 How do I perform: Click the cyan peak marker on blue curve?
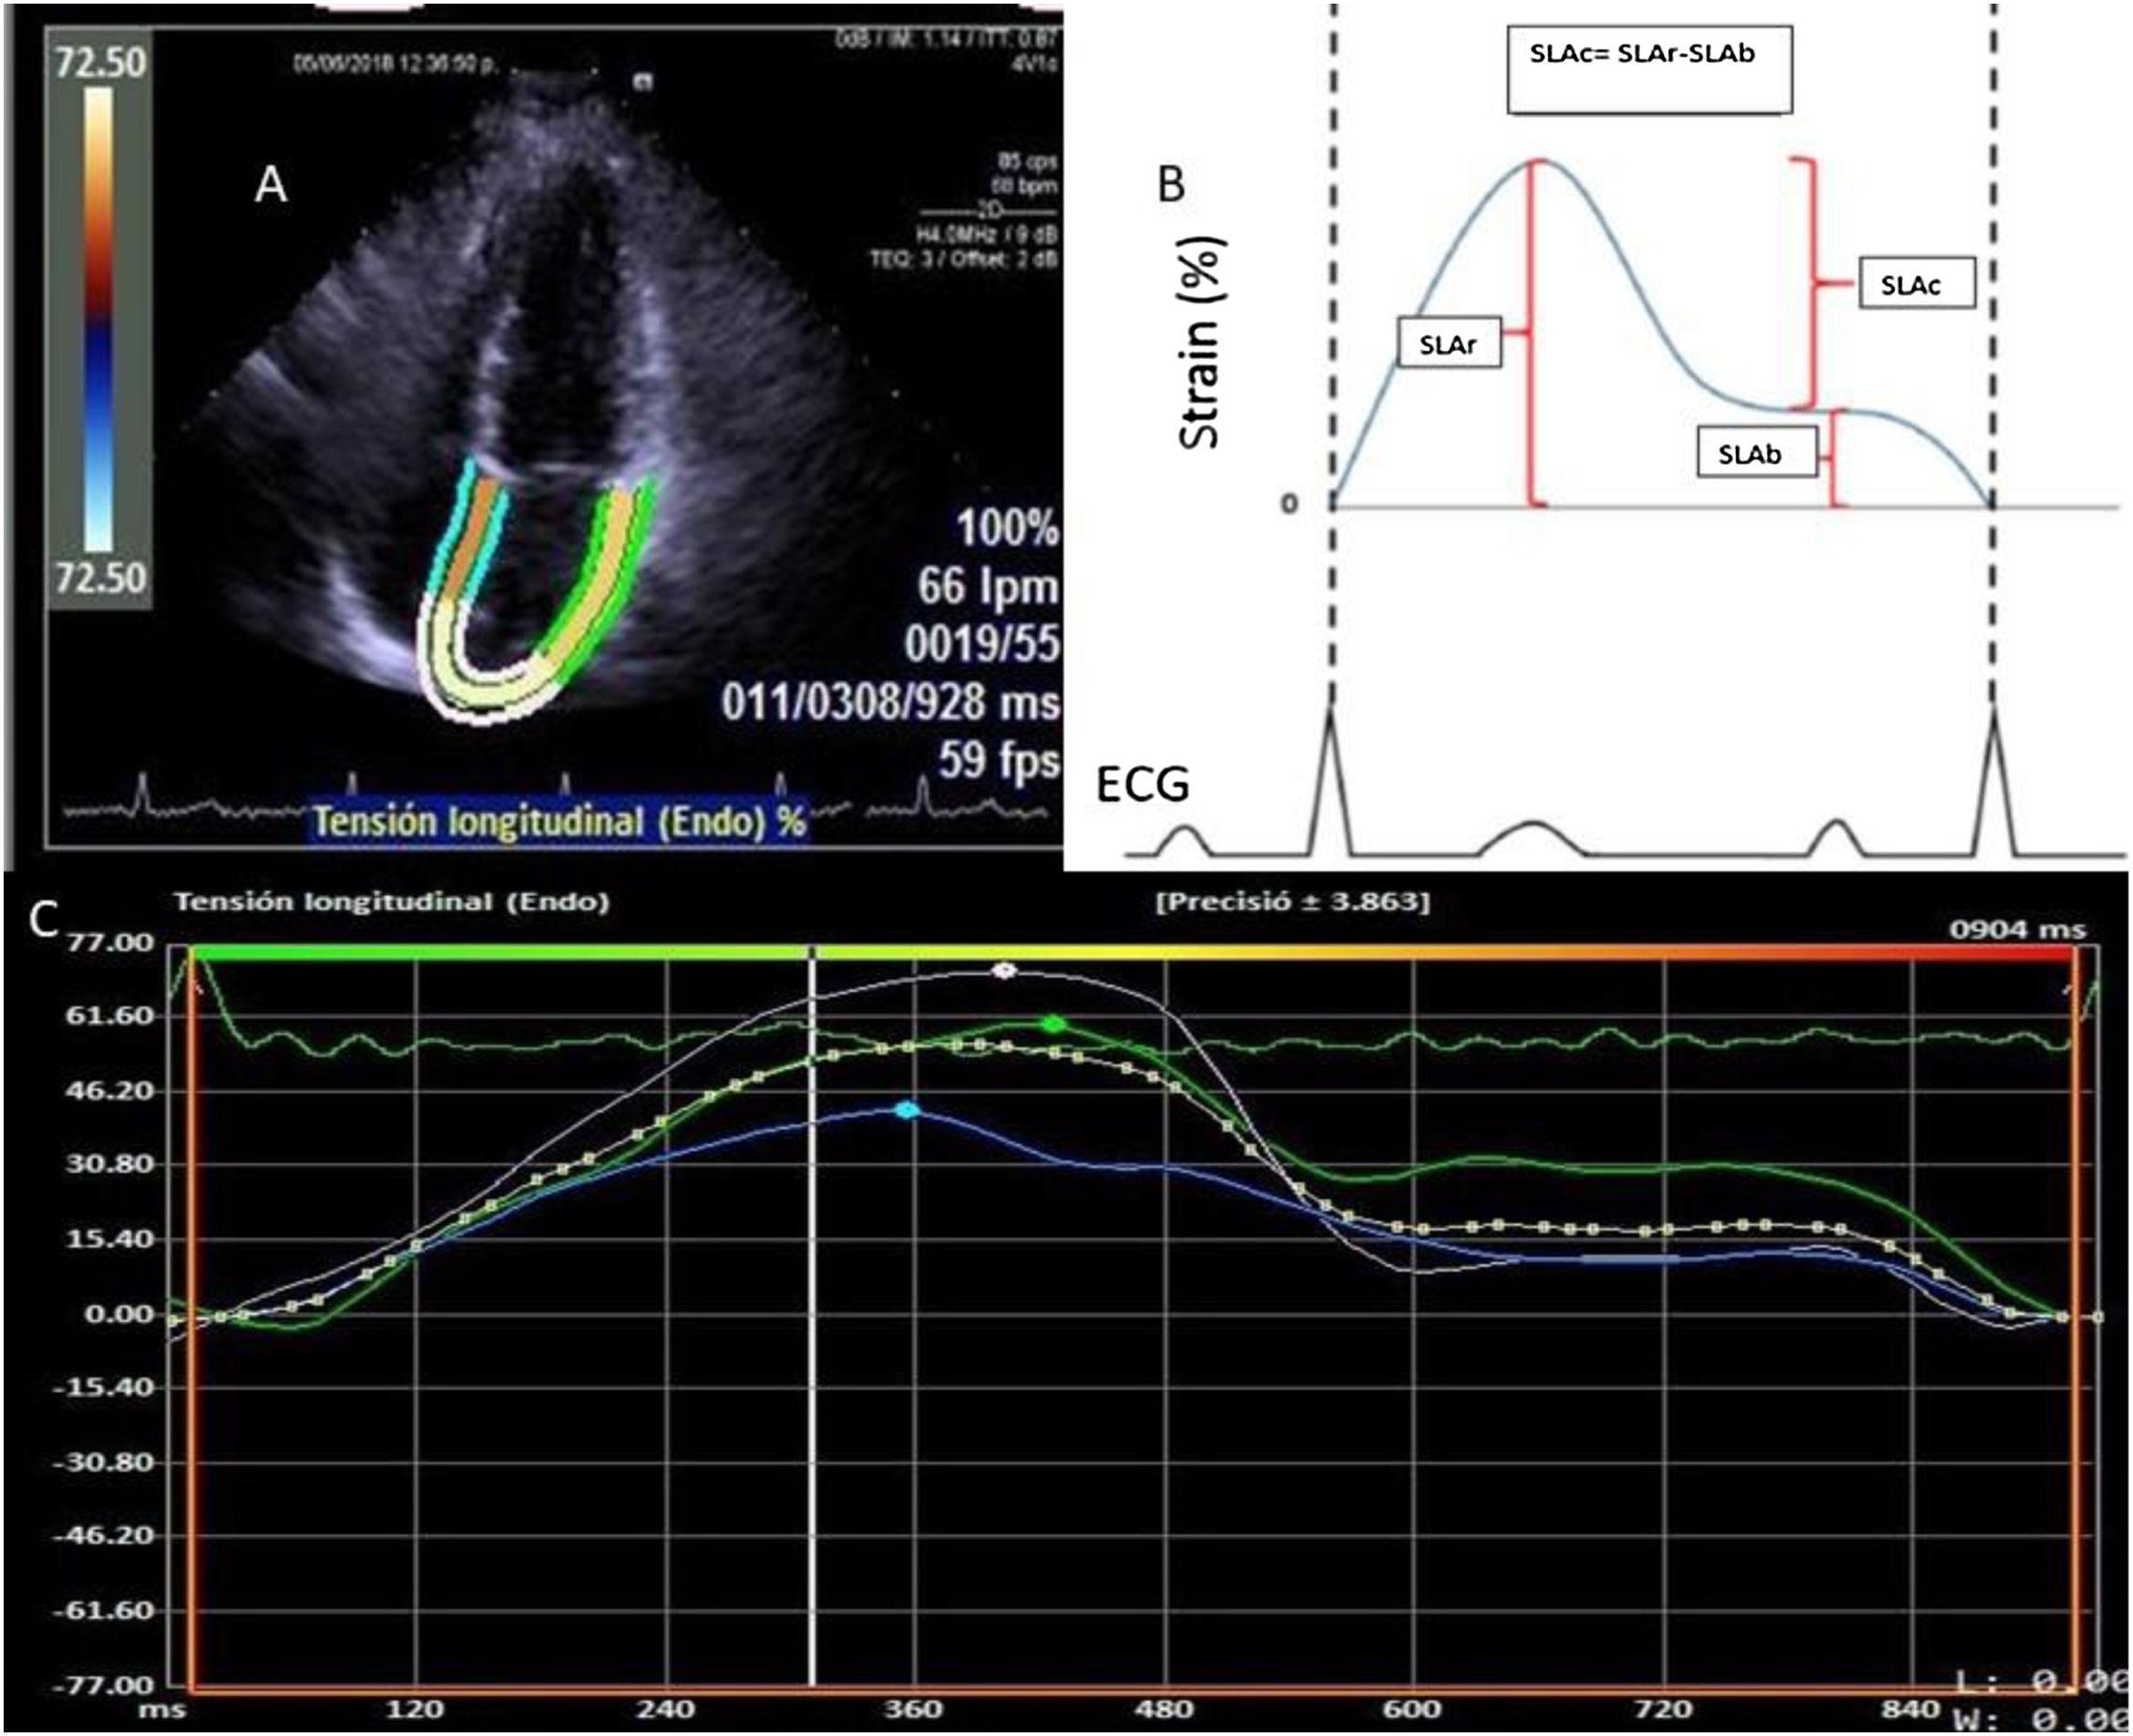click(907, 1110)
